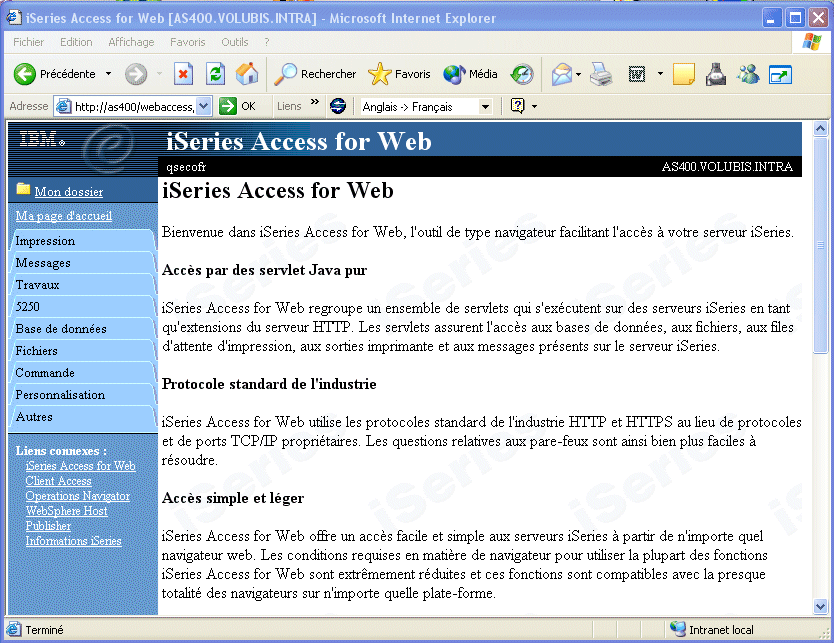The width and height of the screenshot is (834, 643).
Task: Click the Mon dossier folder icon
Action: [x=23, y=188]
